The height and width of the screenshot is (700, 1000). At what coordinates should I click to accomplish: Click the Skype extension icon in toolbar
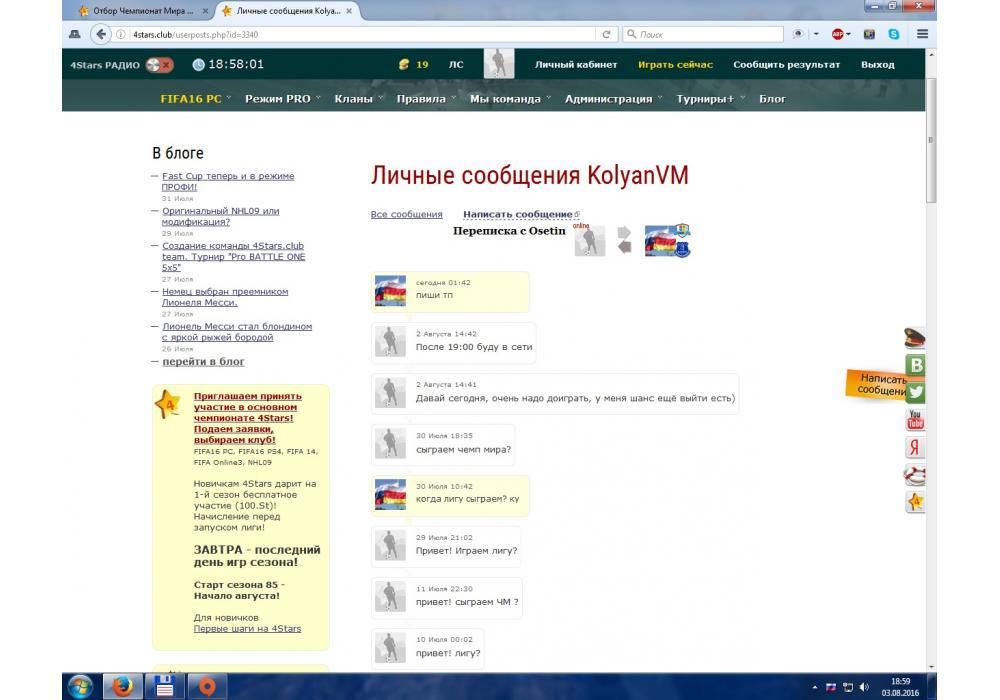[x=893, y=34]
